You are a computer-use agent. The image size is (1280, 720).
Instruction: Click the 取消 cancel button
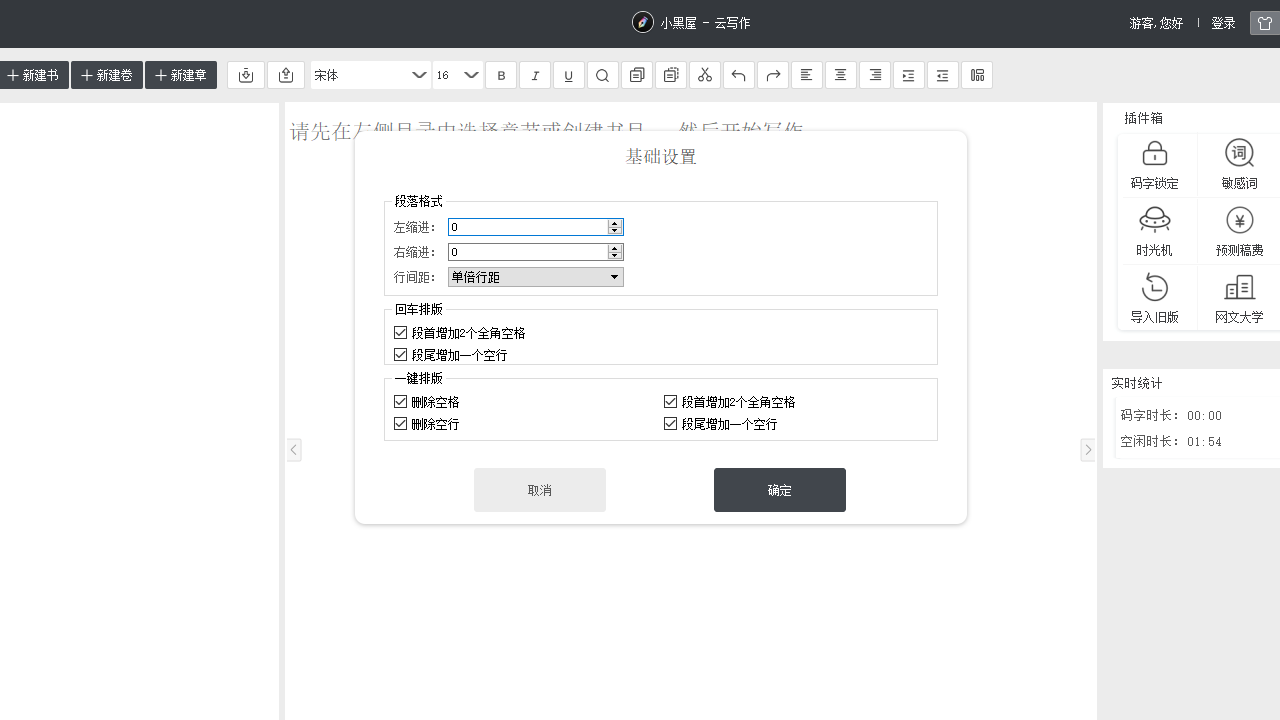(540, 490)
